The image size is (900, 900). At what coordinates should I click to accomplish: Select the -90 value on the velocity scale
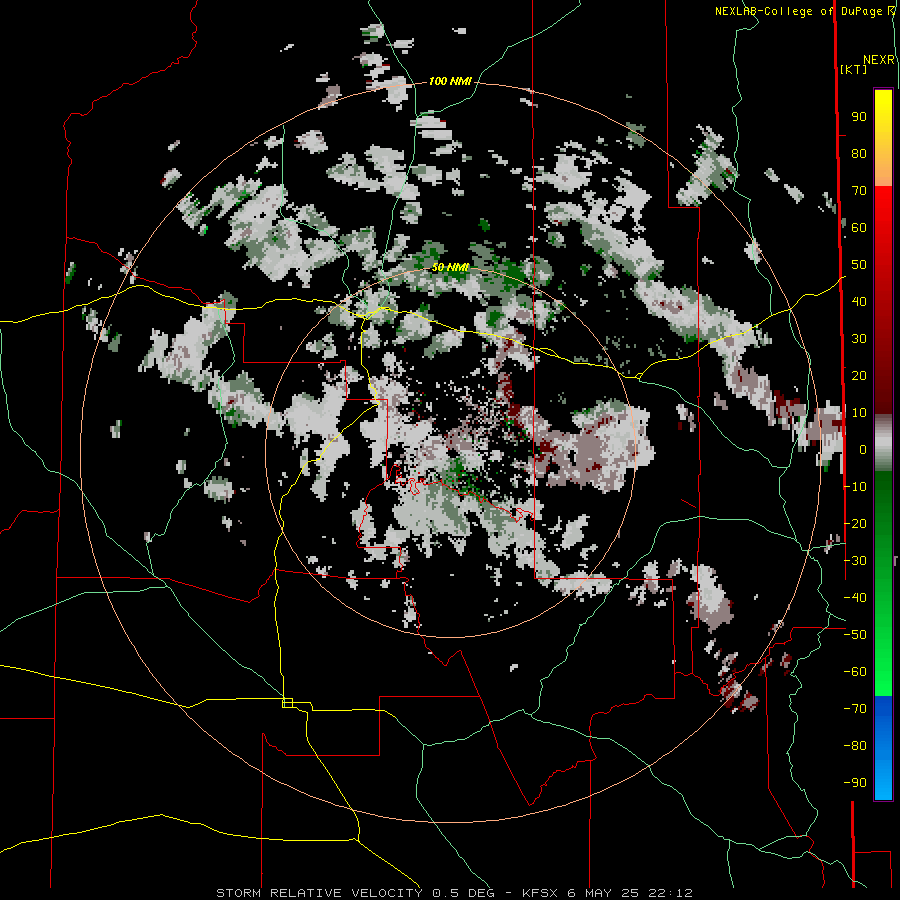click(855, 782)
